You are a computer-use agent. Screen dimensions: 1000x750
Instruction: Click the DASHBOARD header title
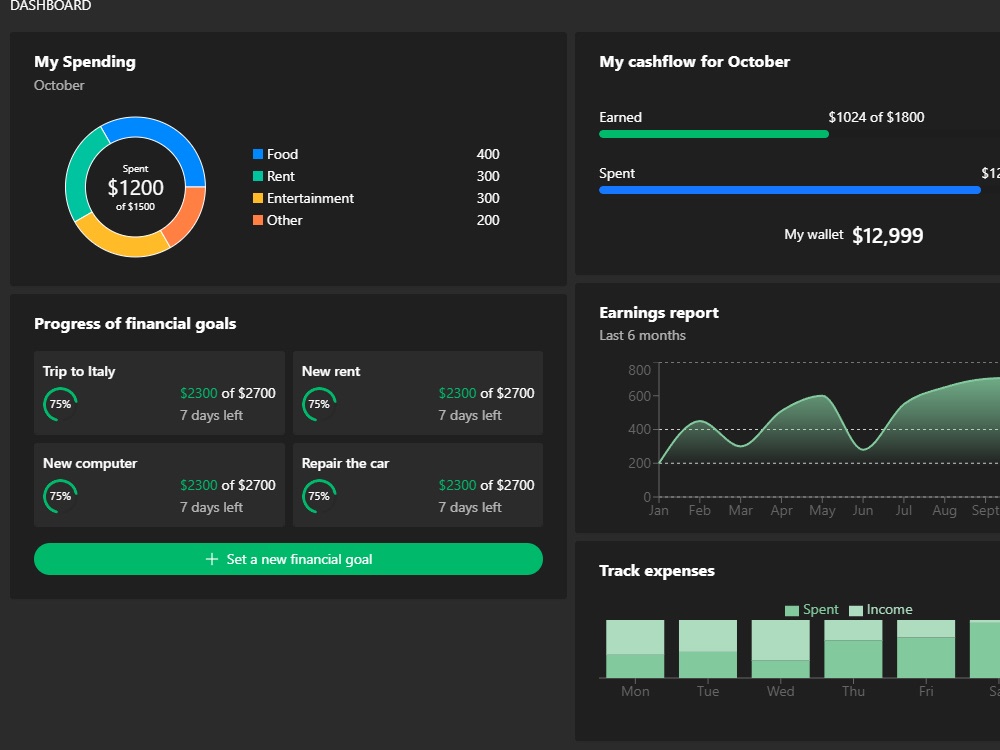50,6
